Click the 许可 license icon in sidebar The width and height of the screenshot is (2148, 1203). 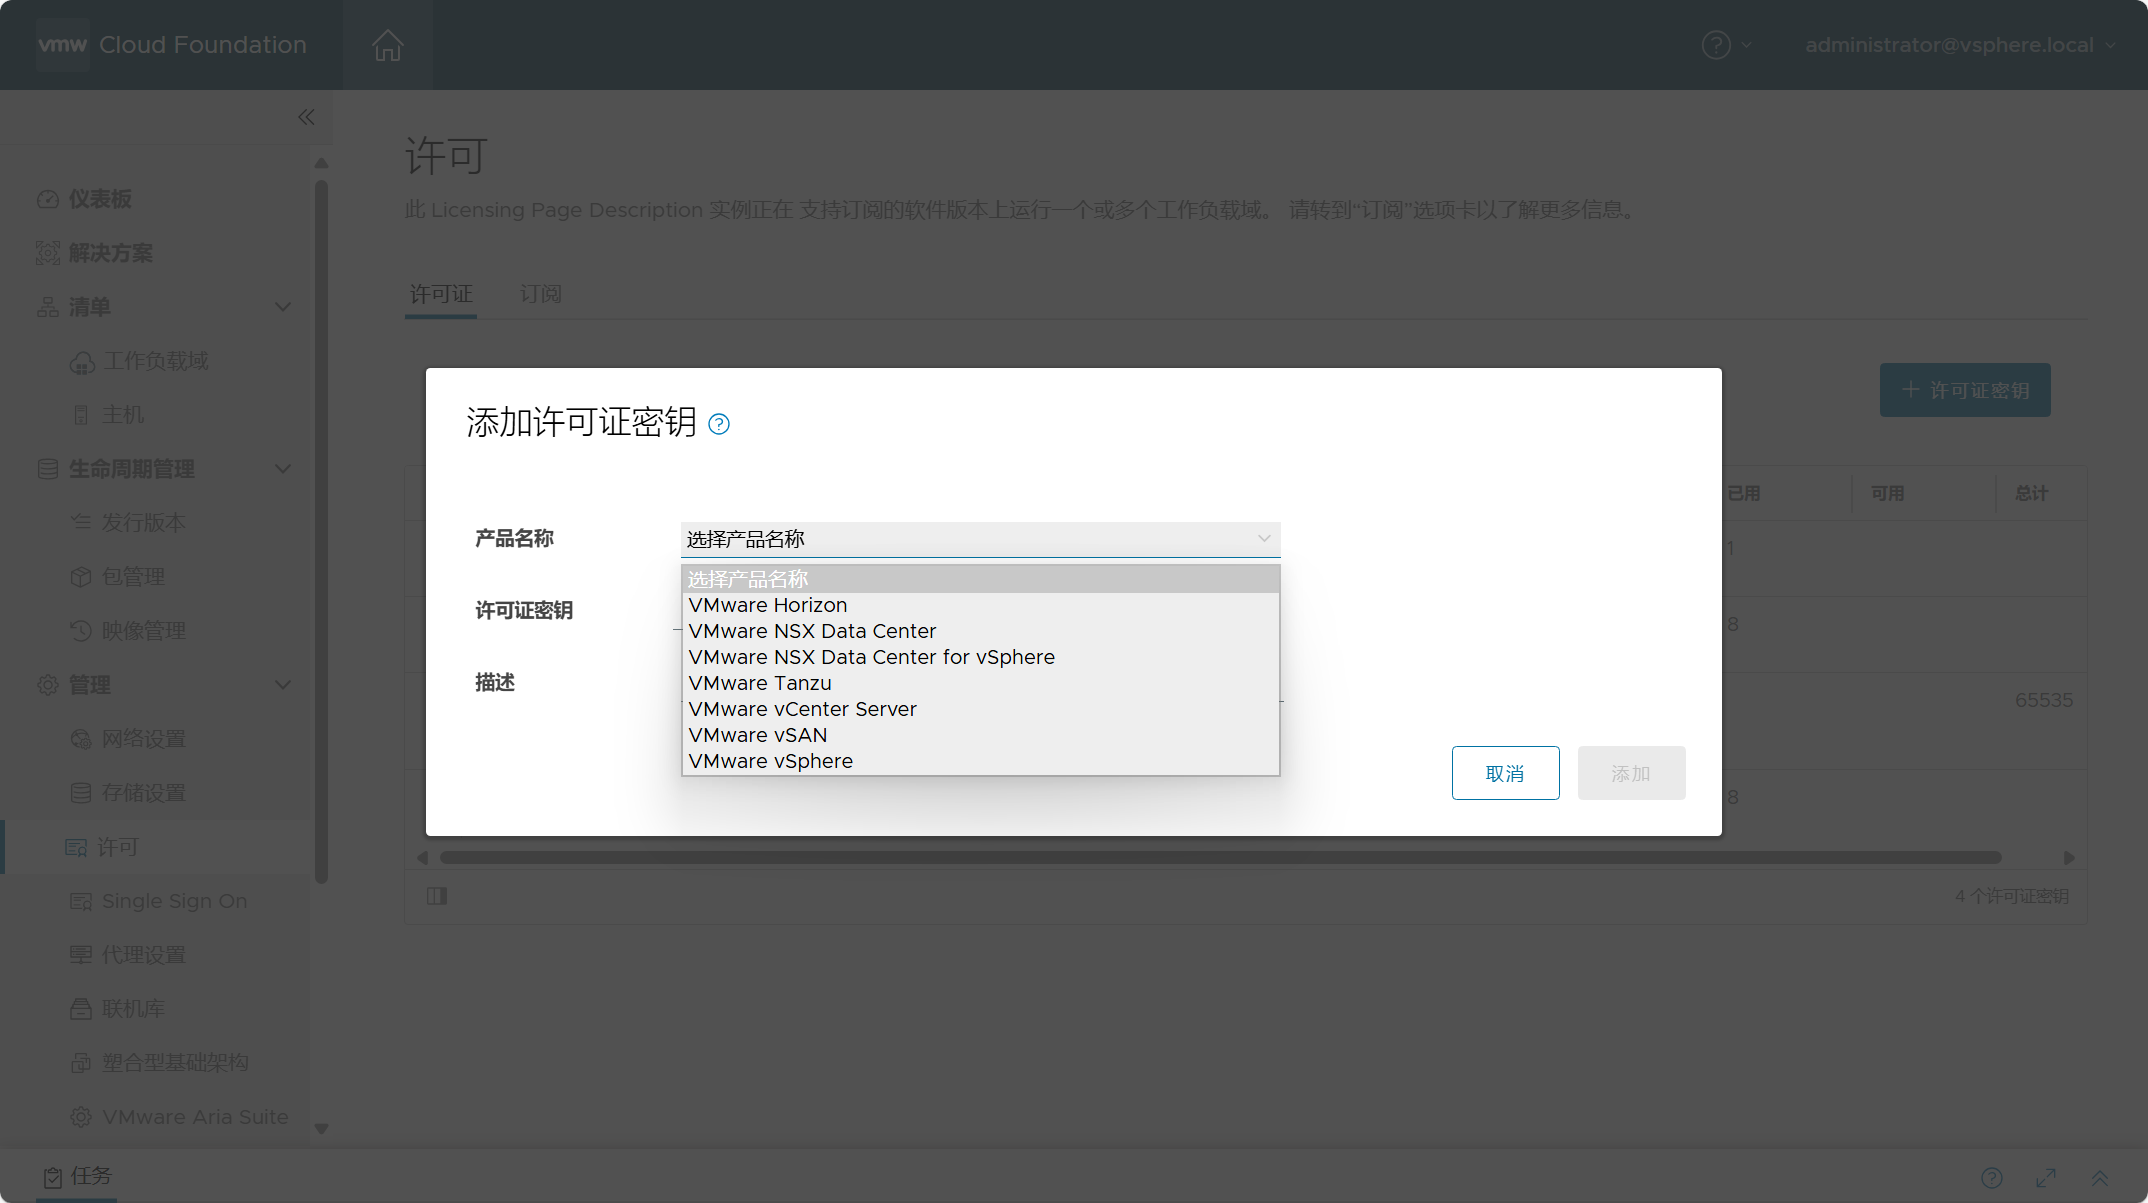(x=76, y=848)
